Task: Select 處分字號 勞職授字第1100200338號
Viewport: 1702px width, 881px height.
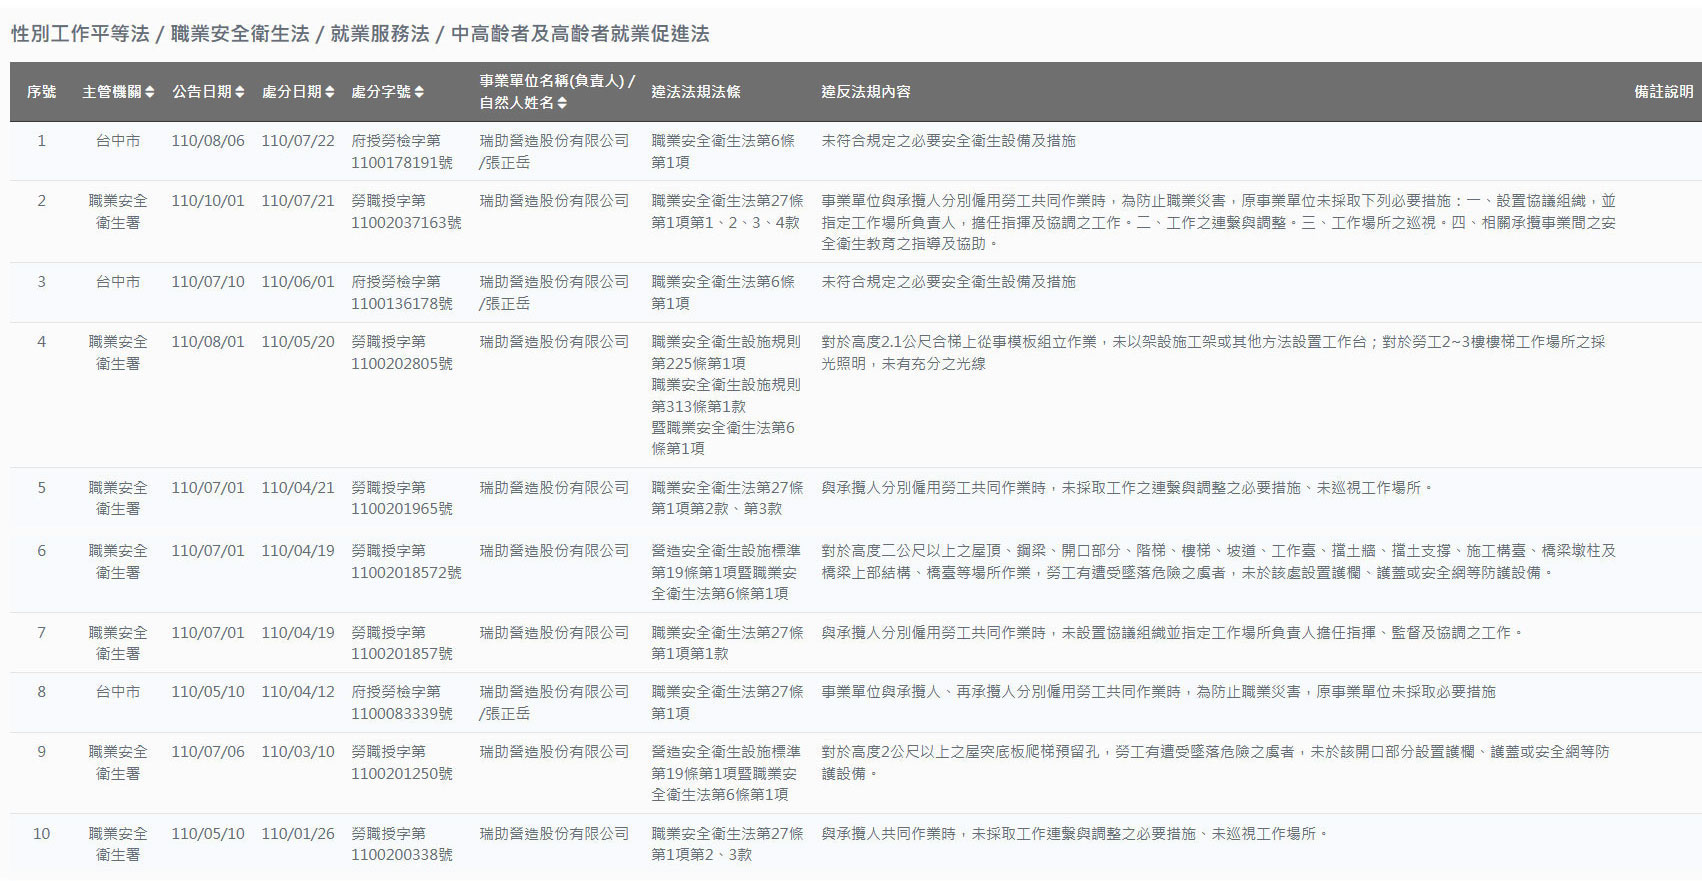Action: pyautogui.click(x=402, y=844)
